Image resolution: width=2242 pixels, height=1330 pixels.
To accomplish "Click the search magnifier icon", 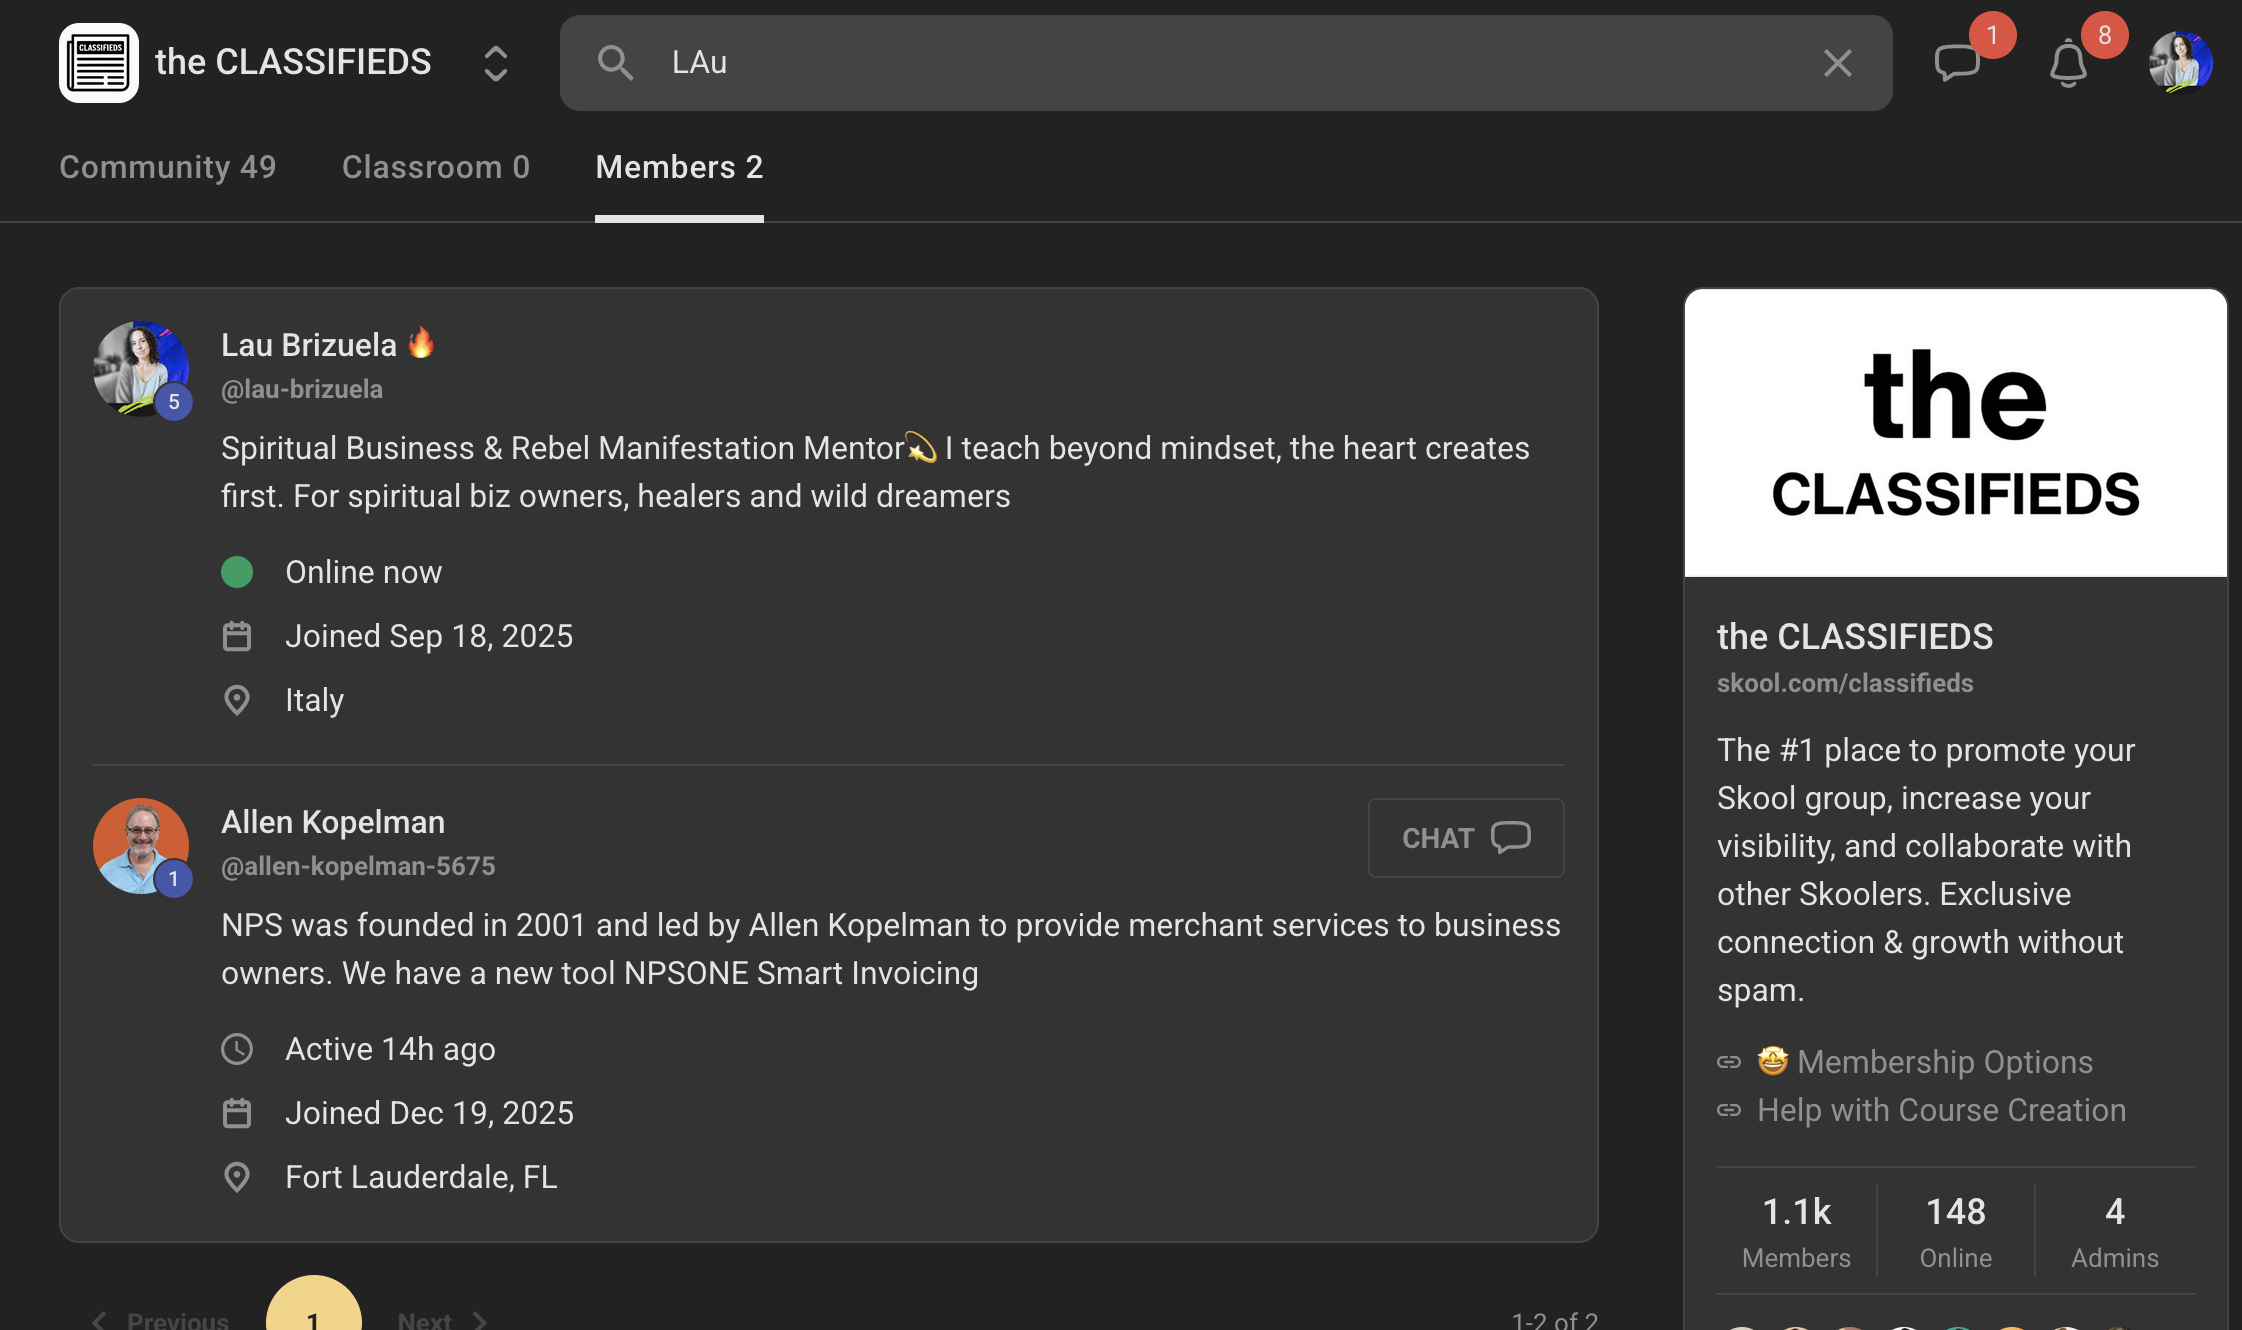I will coord(615,63).
